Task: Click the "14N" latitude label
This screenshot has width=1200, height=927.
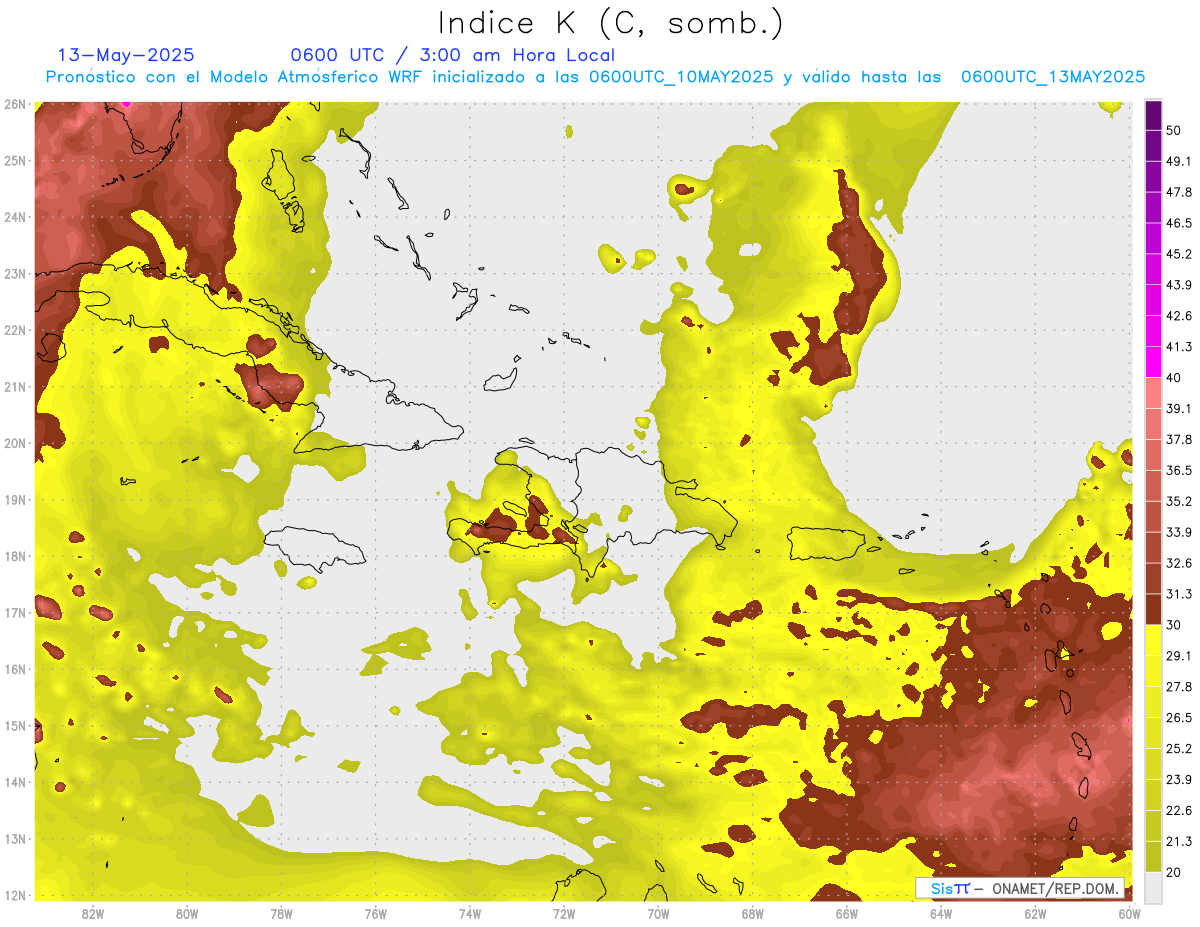Action: (15, 782)
